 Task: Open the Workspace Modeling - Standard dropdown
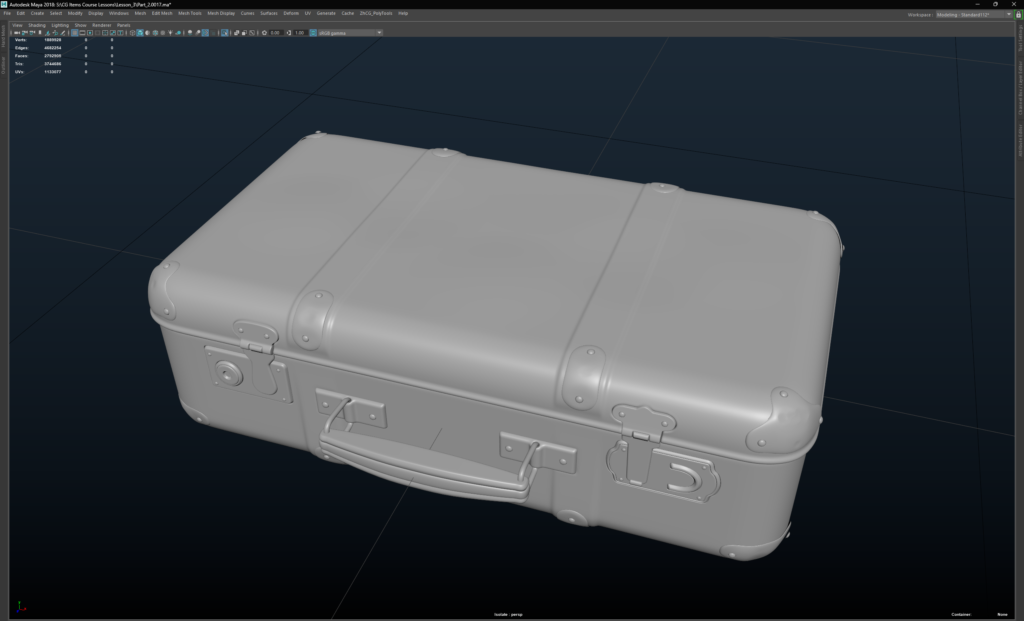[x=974, y=14]
